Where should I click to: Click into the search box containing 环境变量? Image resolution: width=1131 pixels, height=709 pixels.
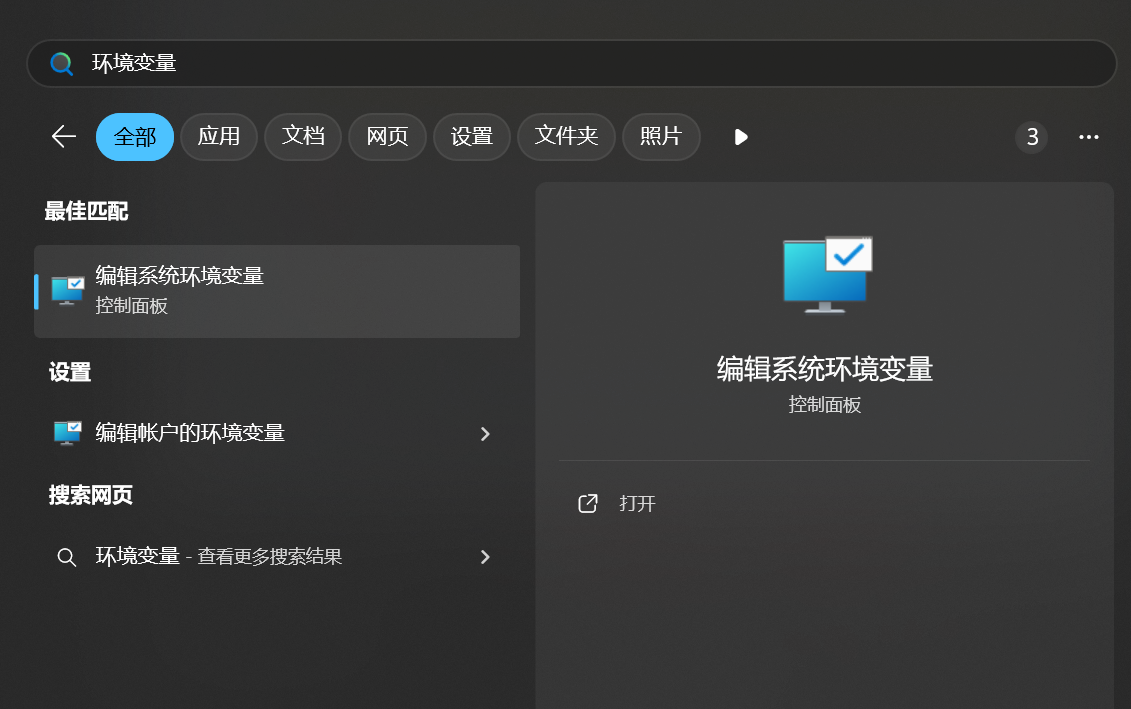coord(600,64)
